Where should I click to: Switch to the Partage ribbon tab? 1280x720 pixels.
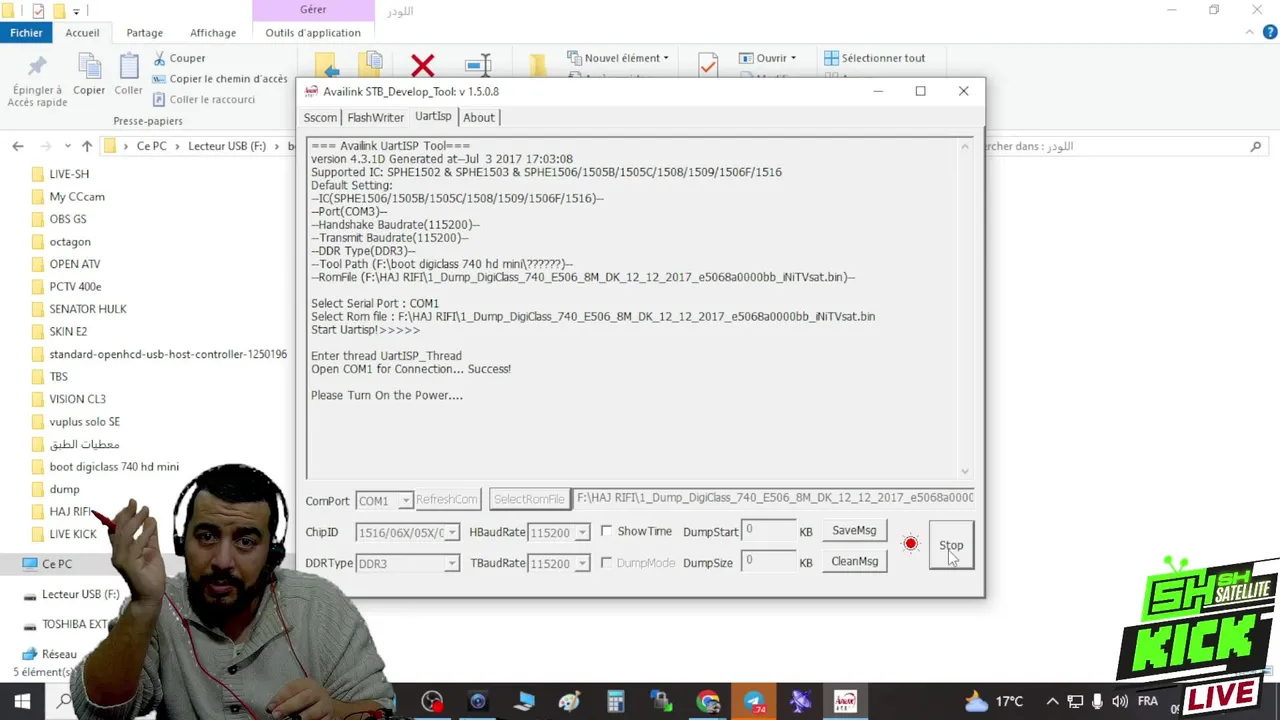coord(144,32)
